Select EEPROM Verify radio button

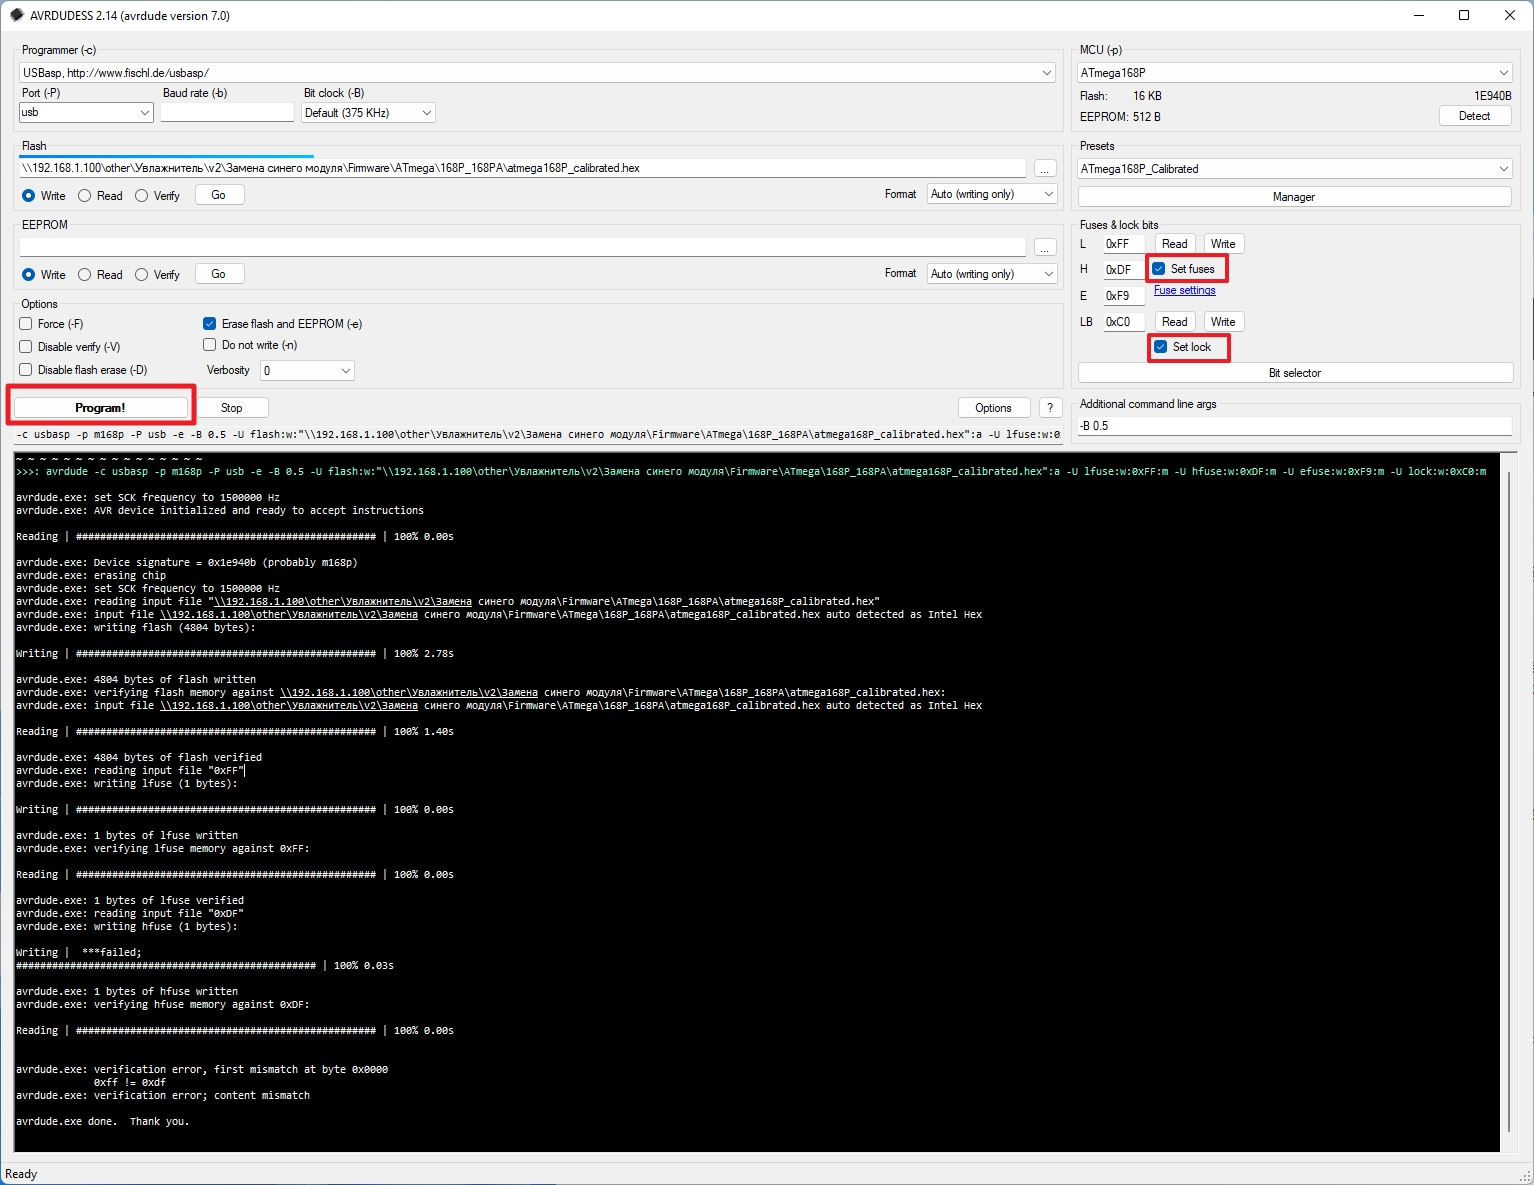(157, 275)
